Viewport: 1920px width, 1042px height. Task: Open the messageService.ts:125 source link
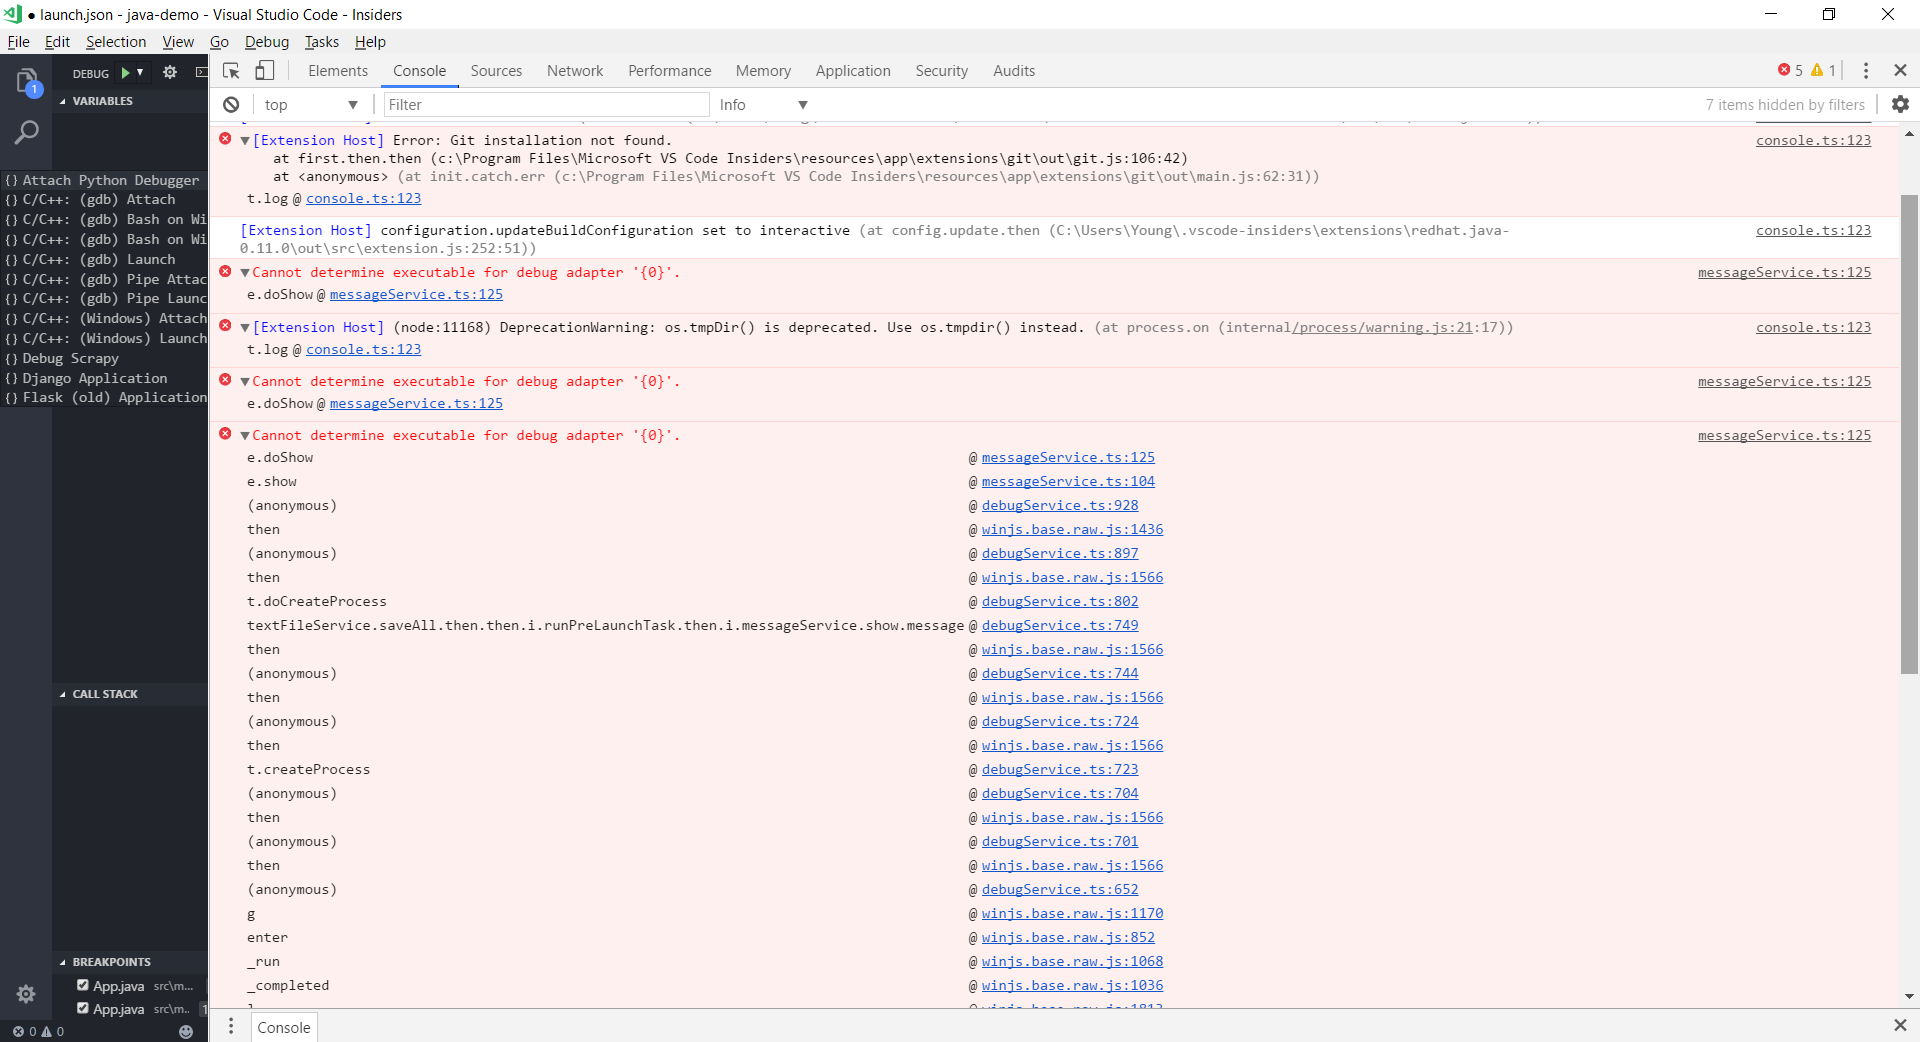pos(1784,272)
